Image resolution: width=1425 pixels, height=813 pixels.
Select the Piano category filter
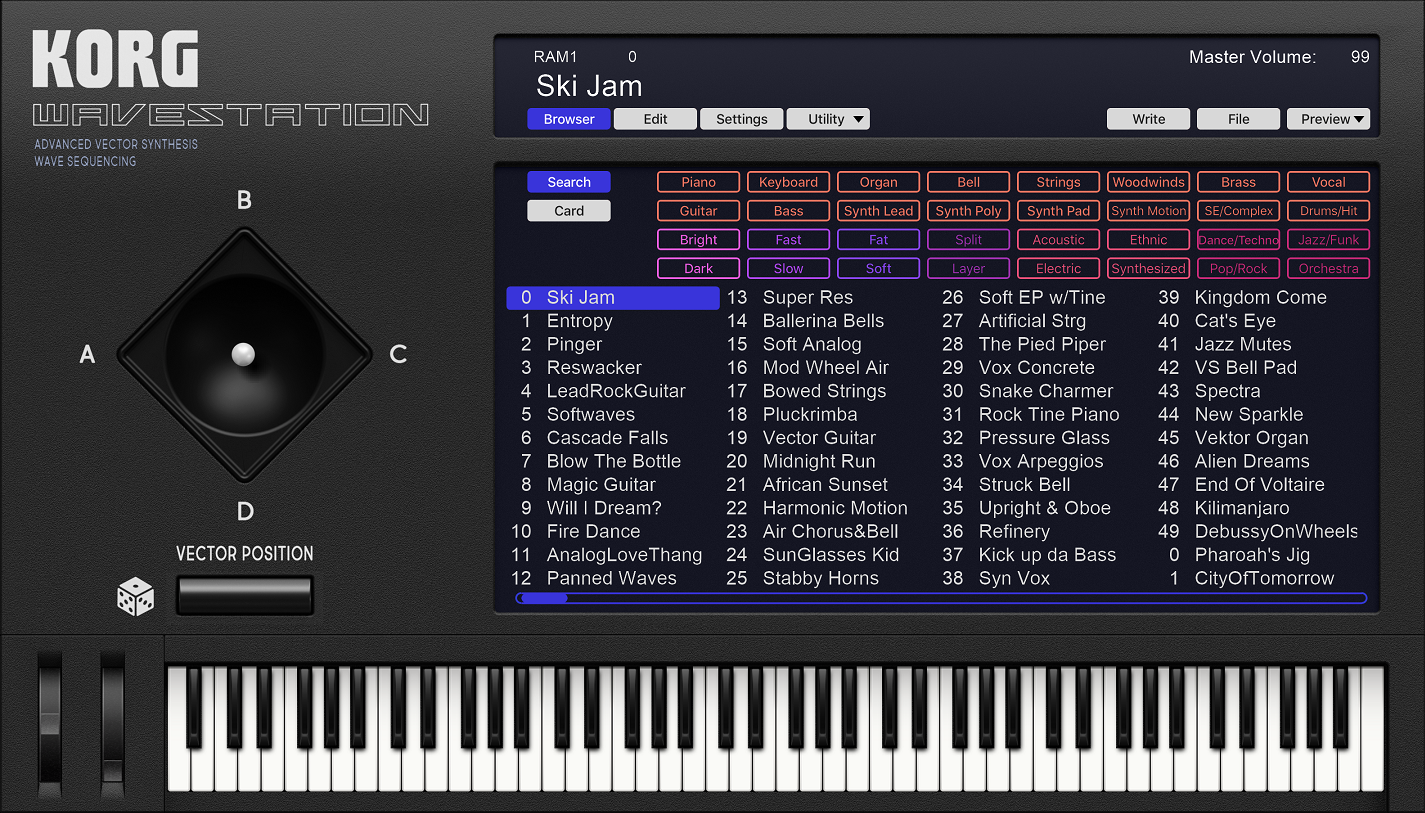coord(698,181)
